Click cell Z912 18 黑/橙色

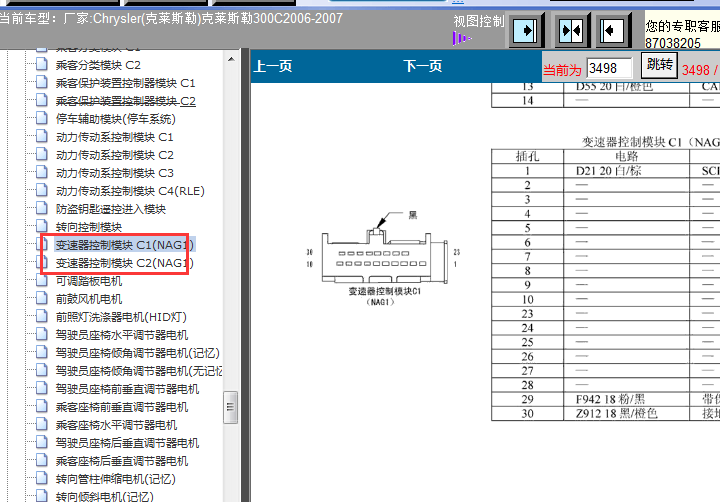626,413
